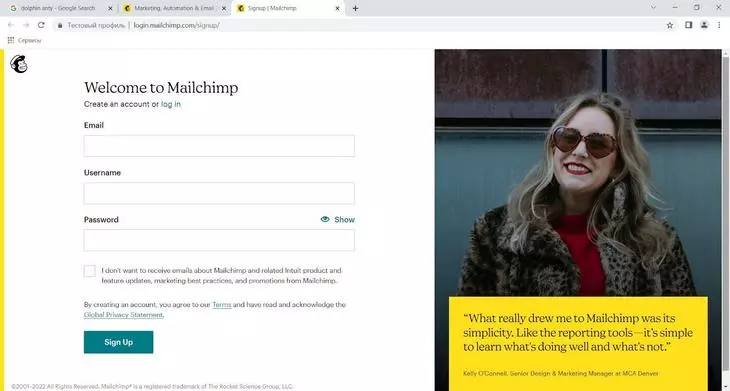Go back with browser back arrow
730x391 pixels.
pos(11,25)
